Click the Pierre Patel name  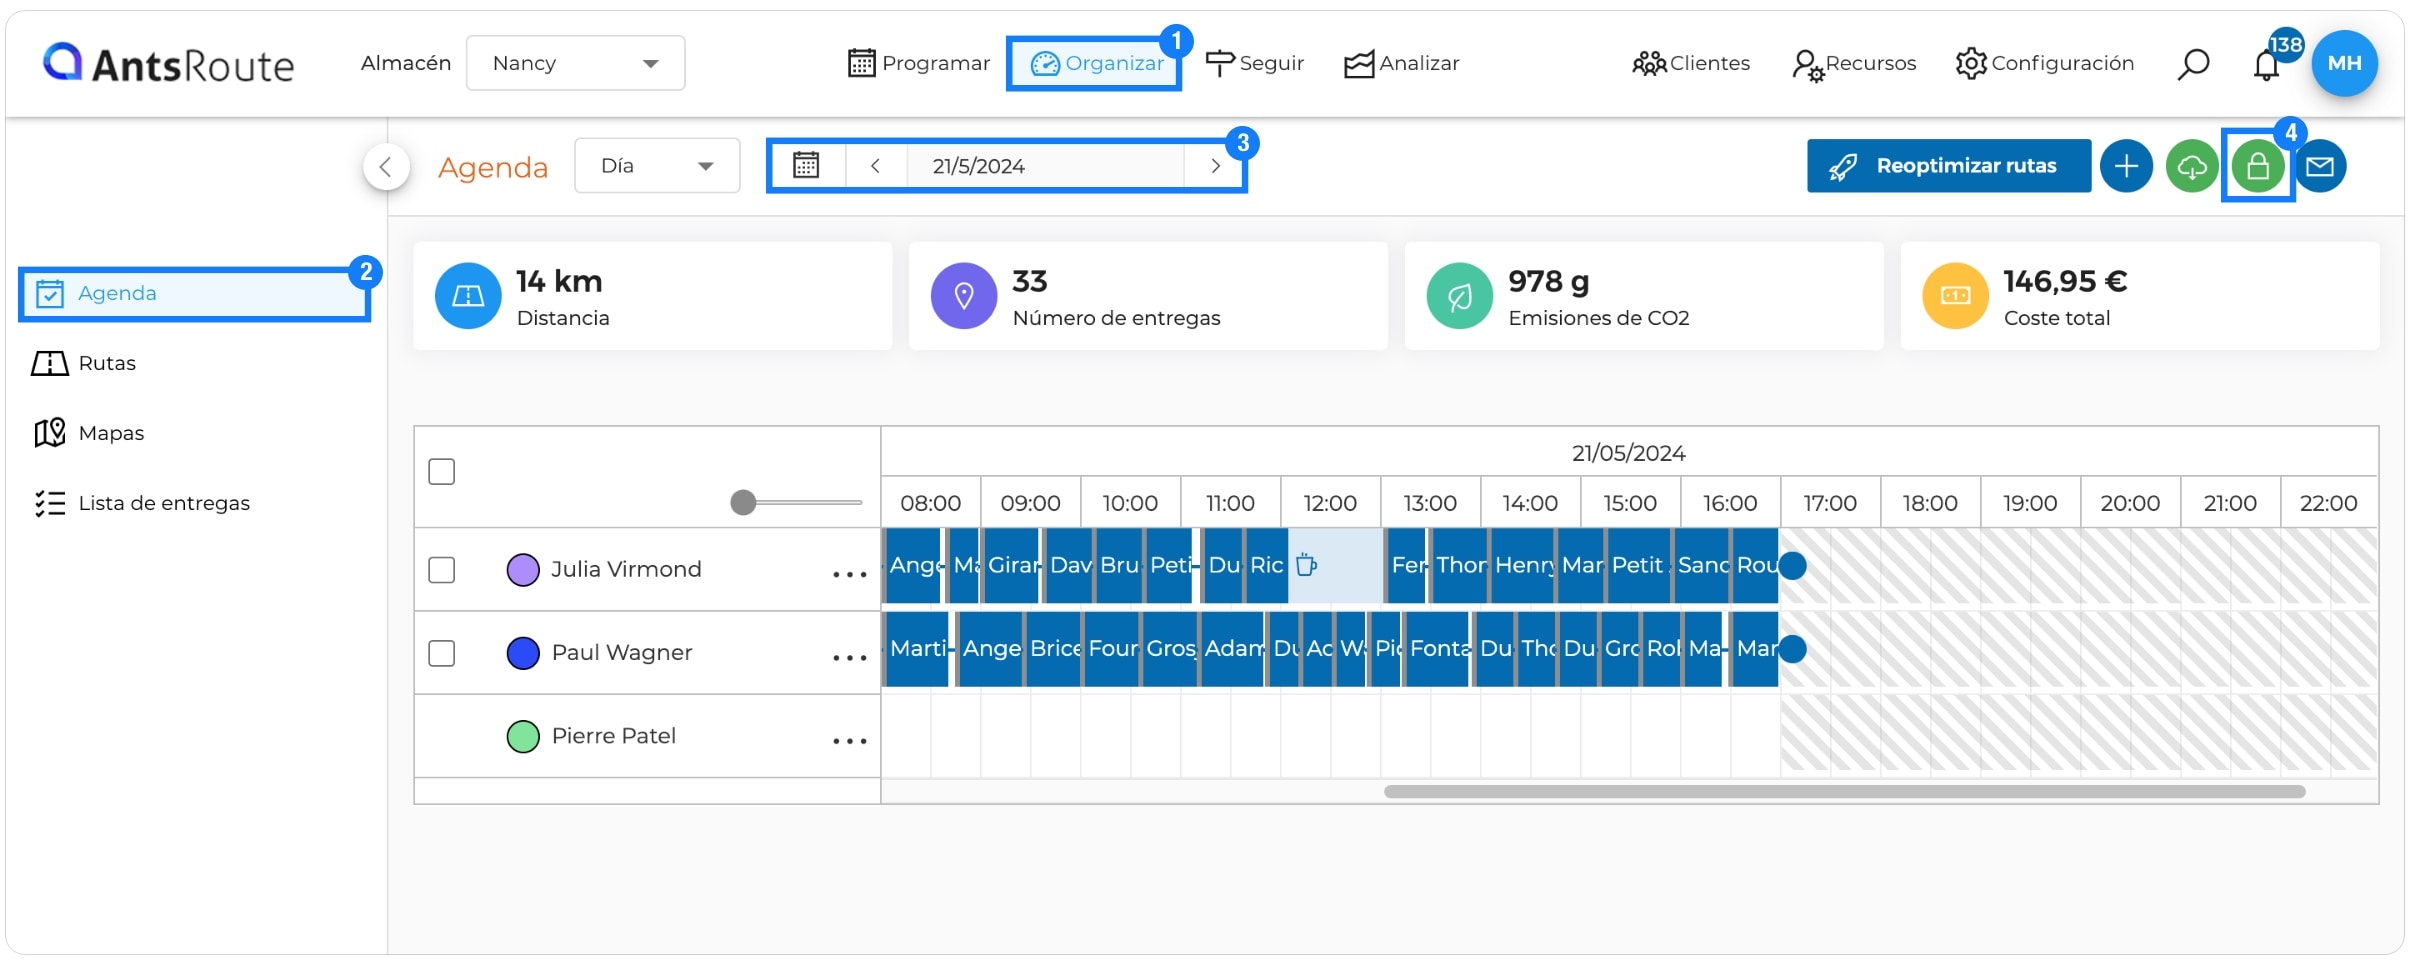[614, 737]
